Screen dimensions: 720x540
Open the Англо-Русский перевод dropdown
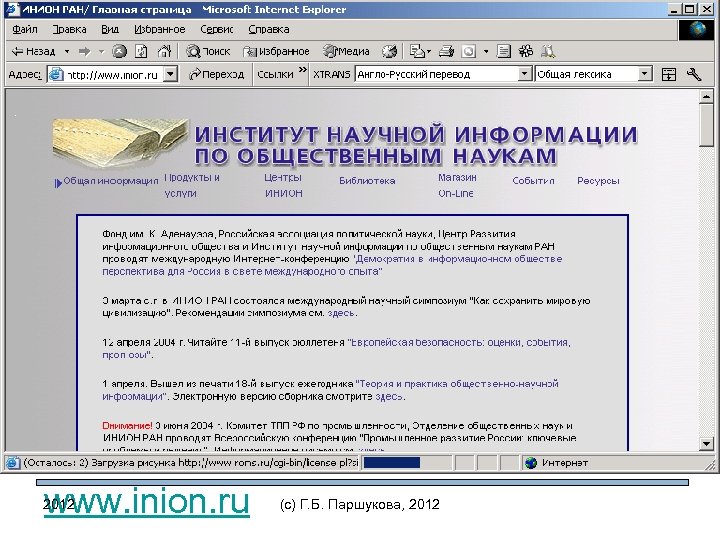[525, 74]
